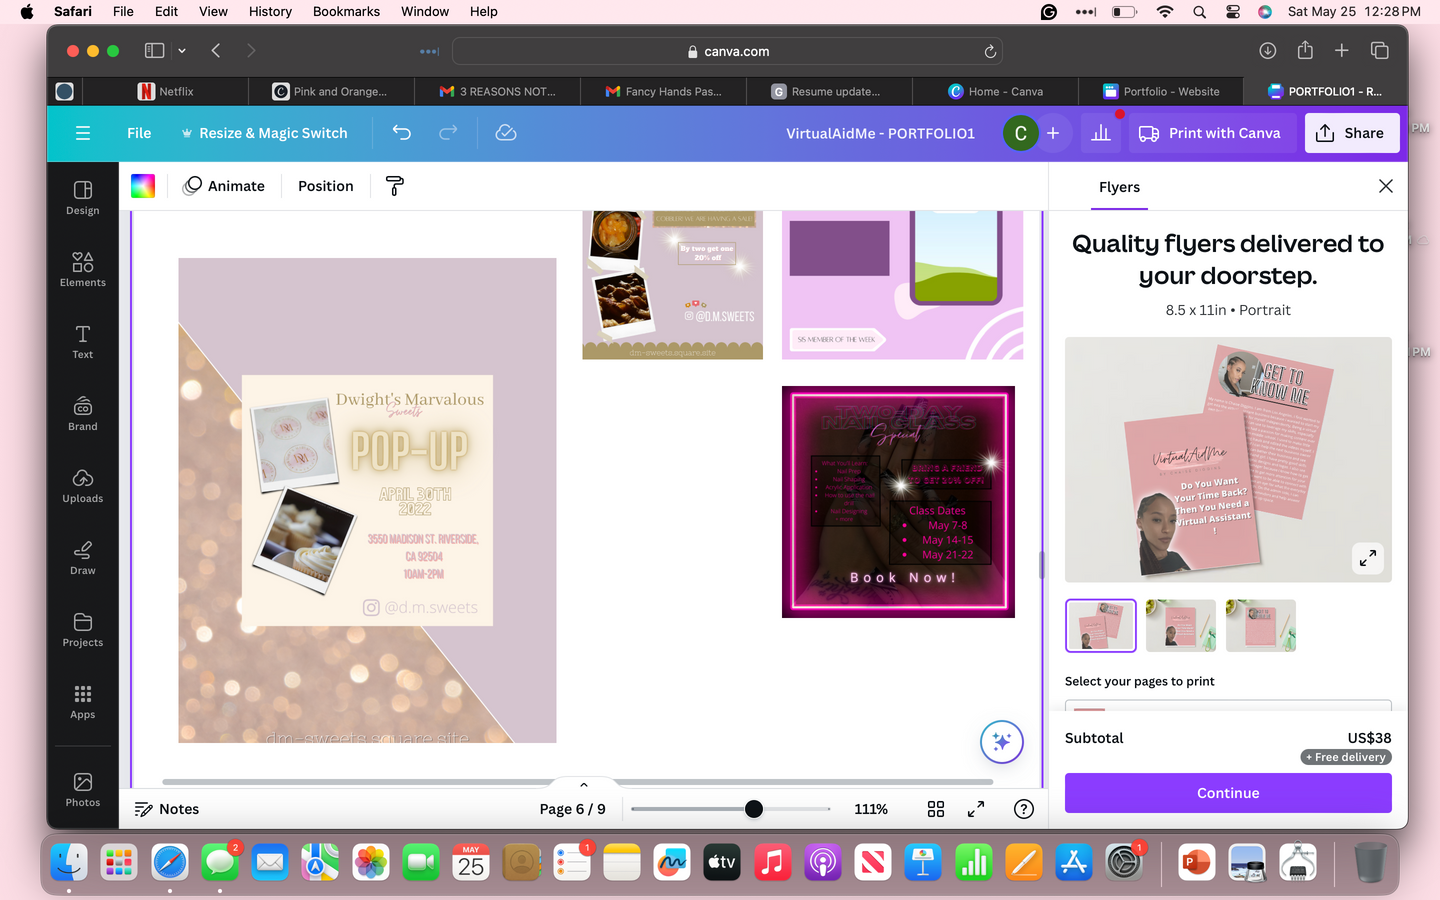Viewport: 1440px width, 900px height.
Task: Open the File menu in Canva
Action: point(139,133)
